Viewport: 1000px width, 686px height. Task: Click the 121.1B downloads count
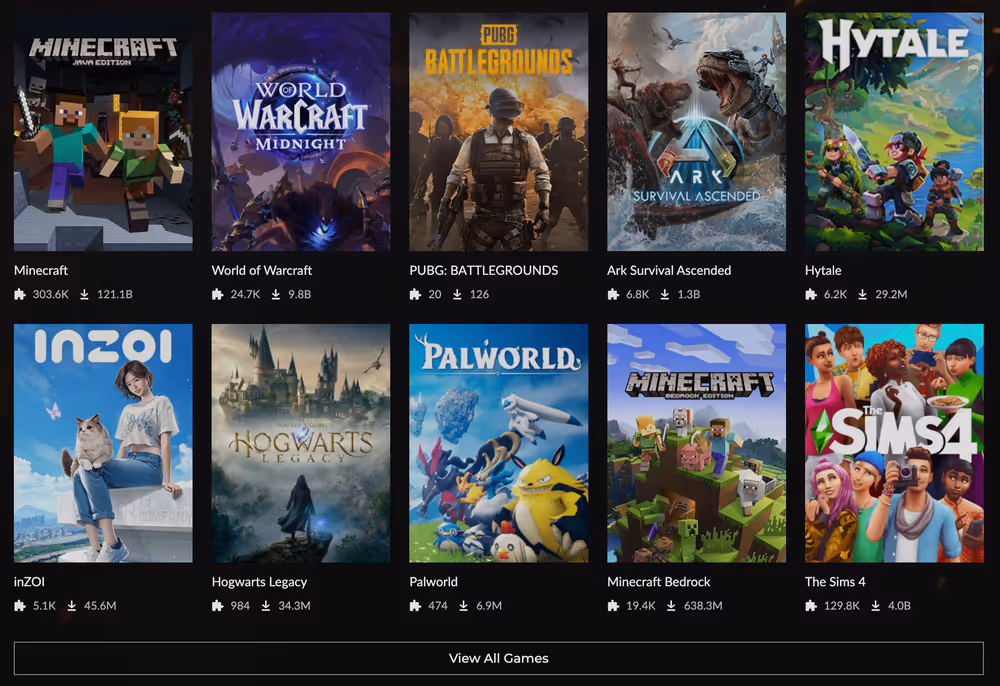point(115,294)
